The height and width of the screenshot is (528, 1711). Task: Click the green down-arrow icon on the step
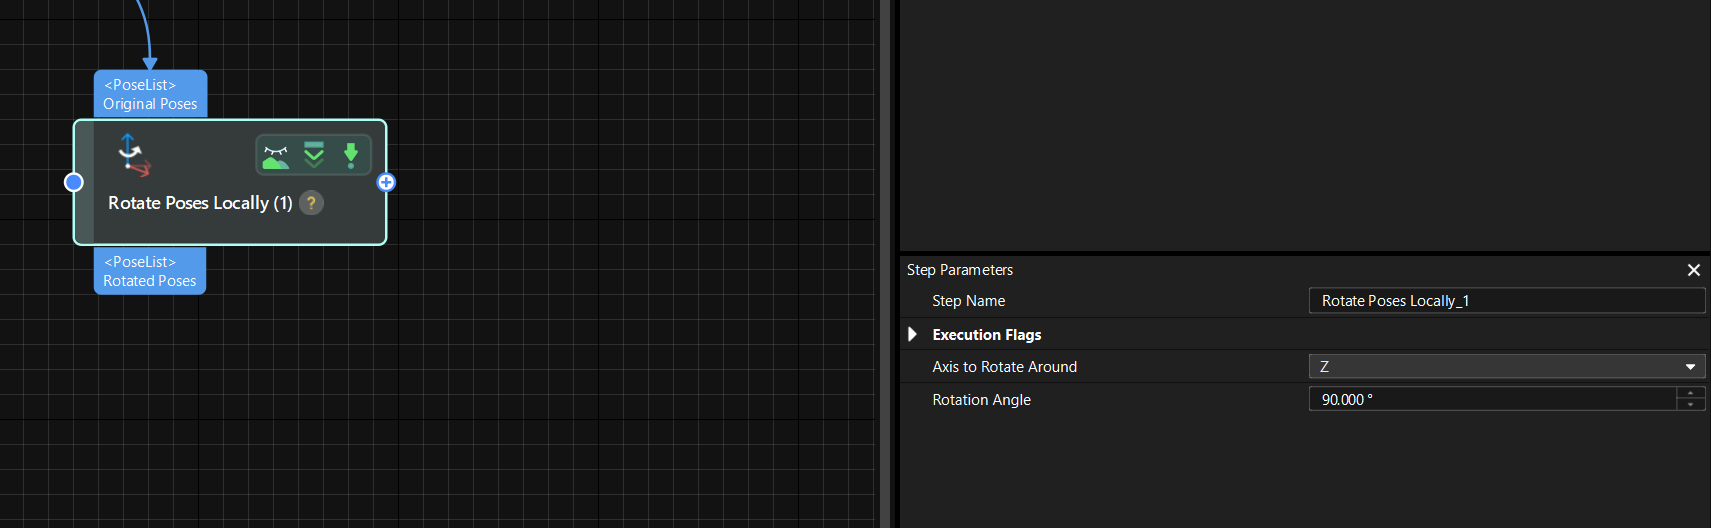[351, 155]
